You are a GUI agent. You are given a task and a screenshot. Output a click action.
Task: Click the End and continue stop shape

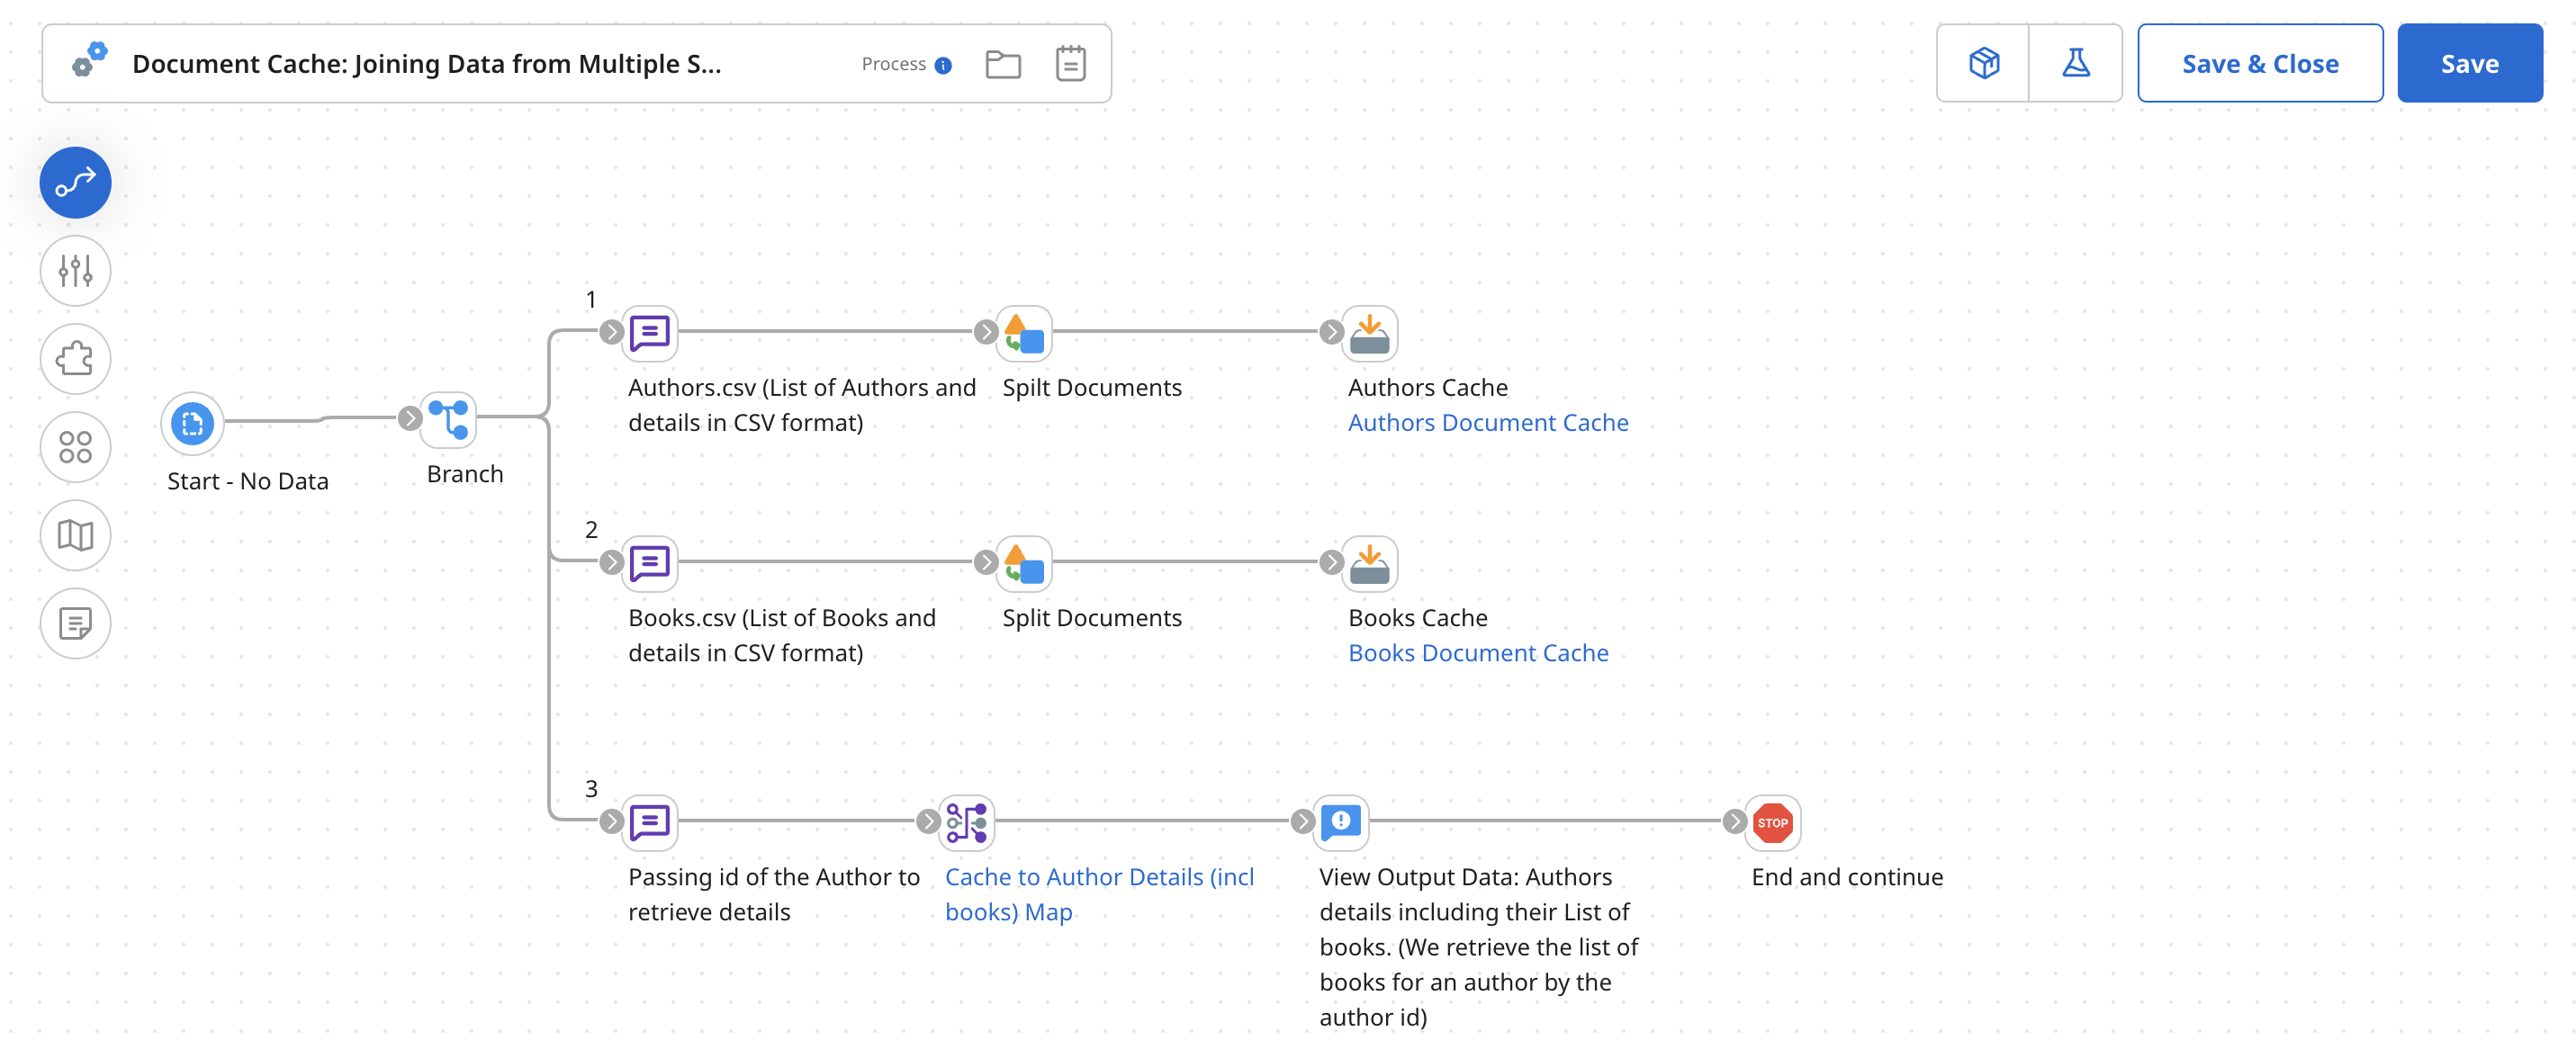click(1771, 822)
